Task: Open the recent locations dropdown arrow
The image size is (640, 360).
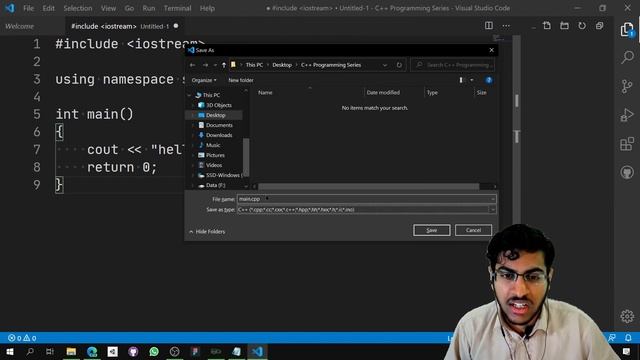Action: pyautogui.click(x=215, y=65)
